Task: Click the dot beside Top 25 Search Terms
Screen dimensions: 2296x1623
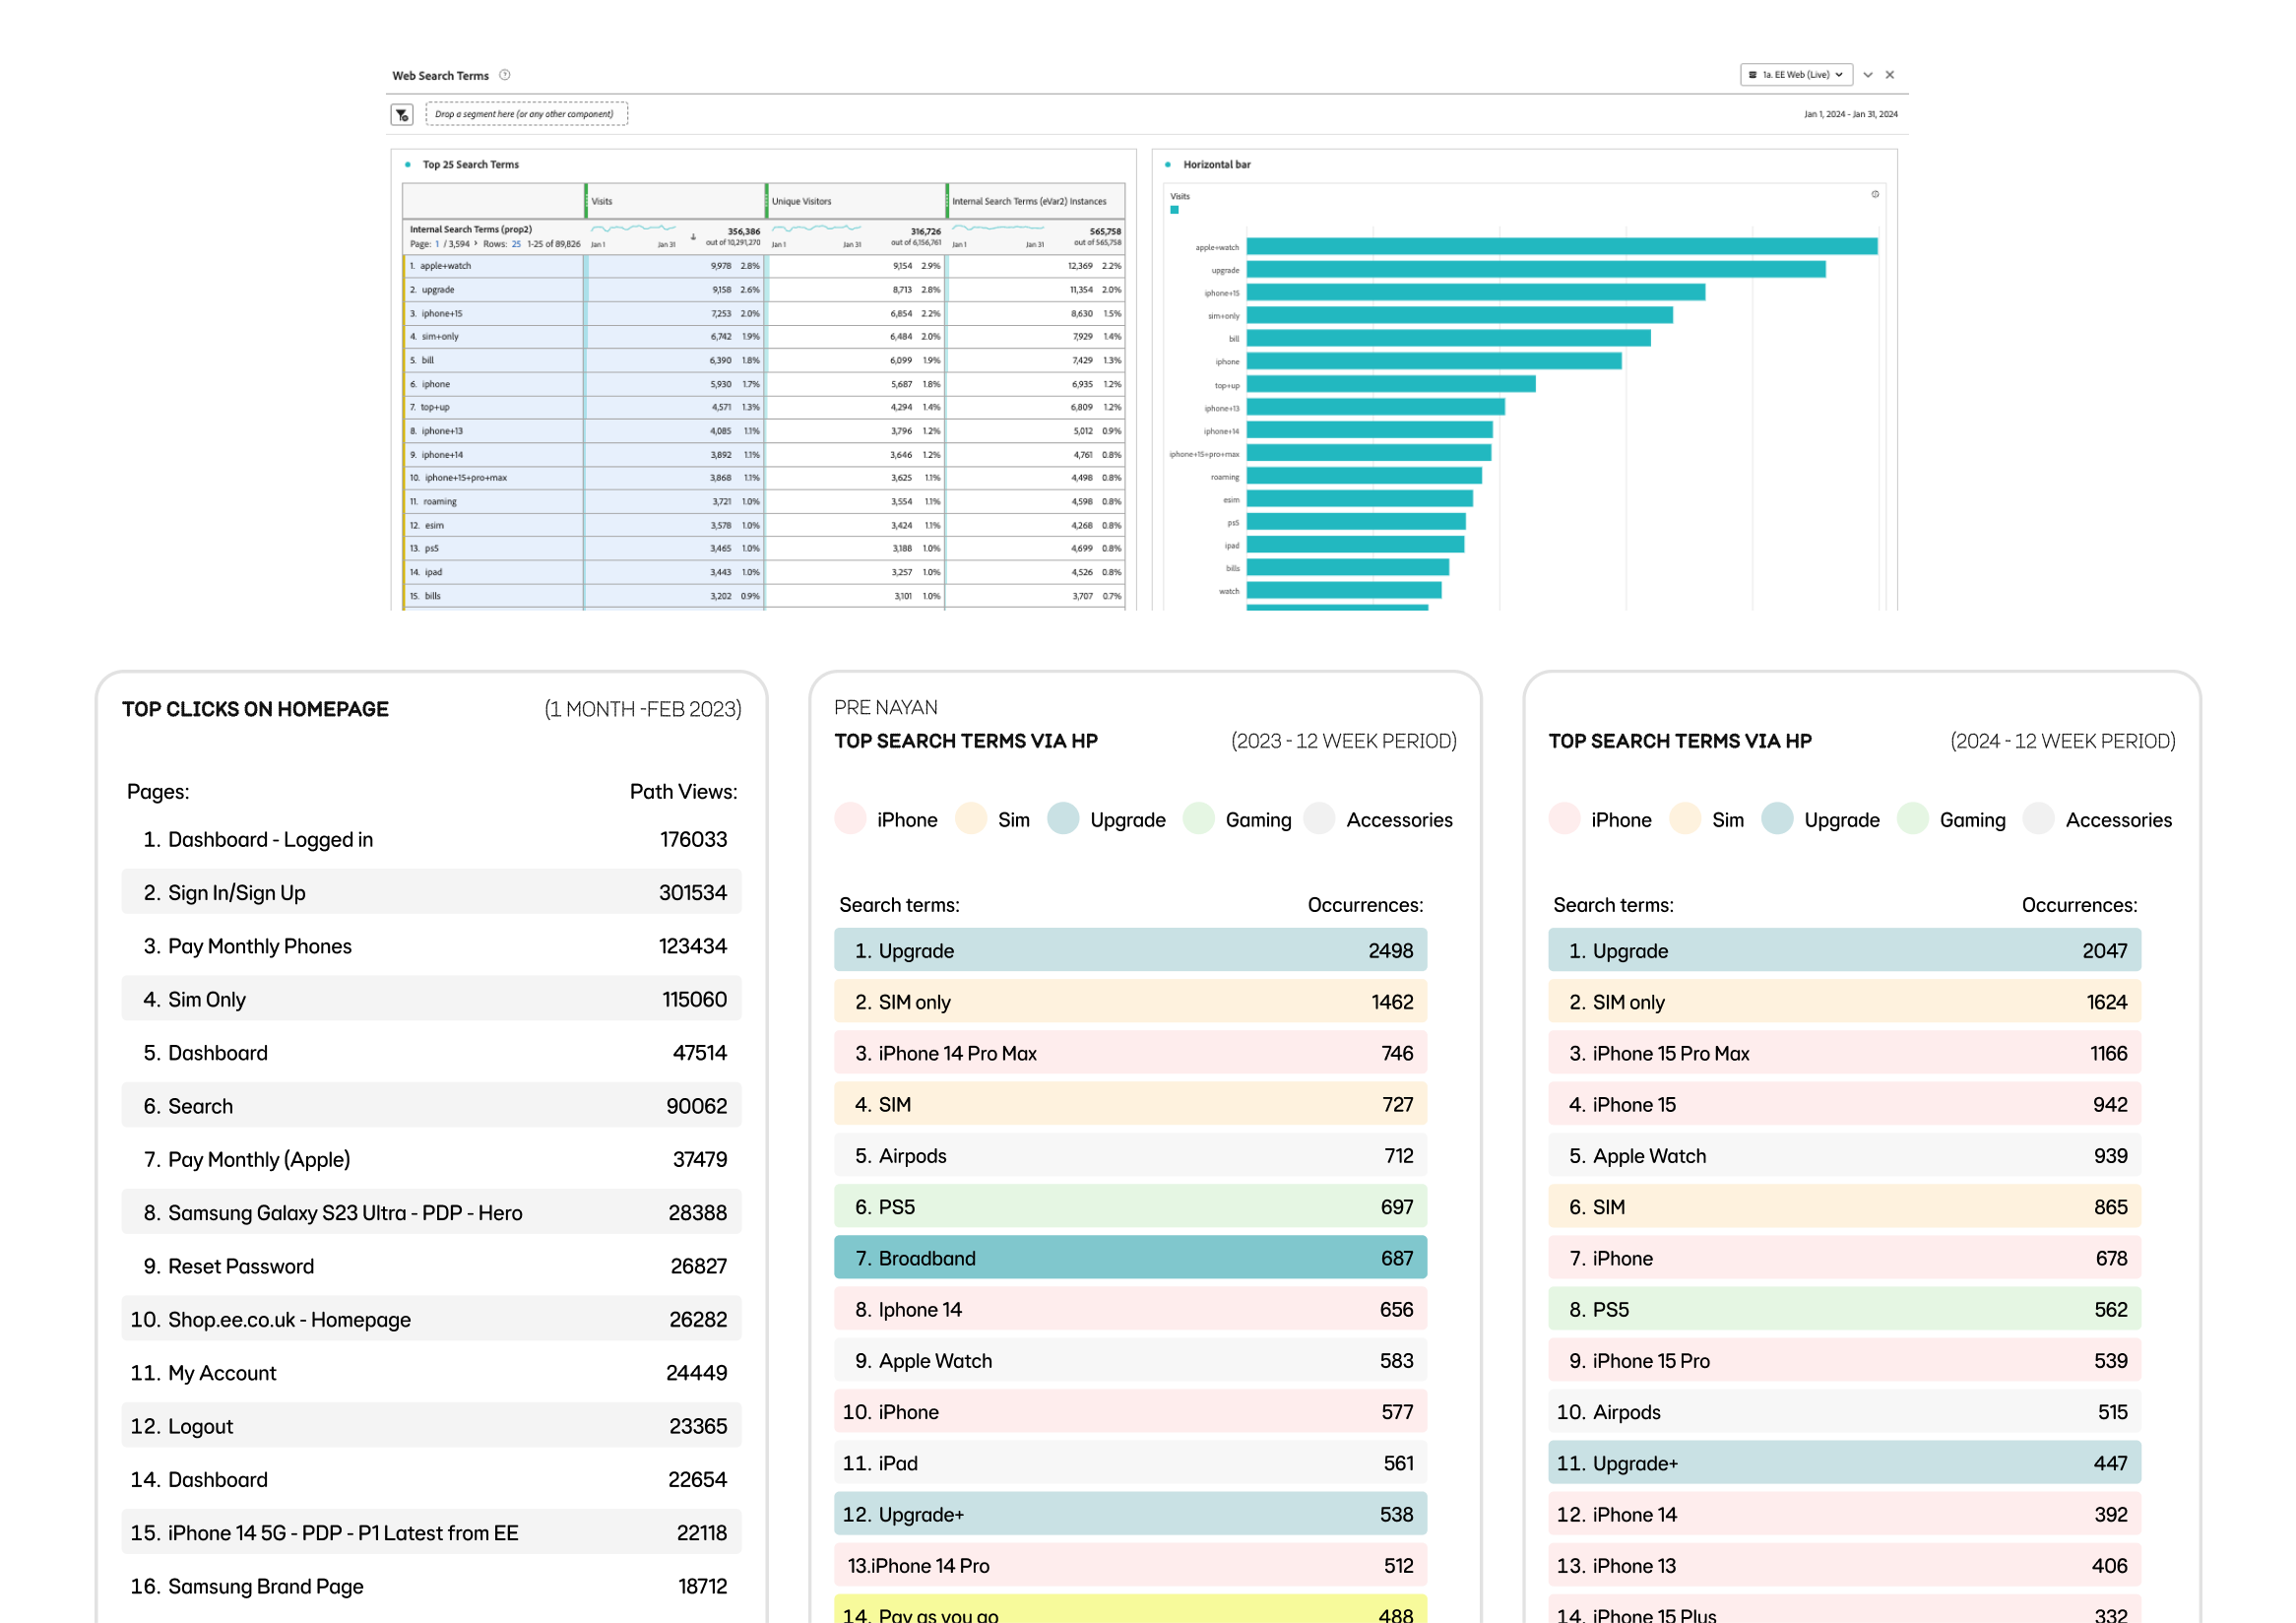Action: coord(408,165)
